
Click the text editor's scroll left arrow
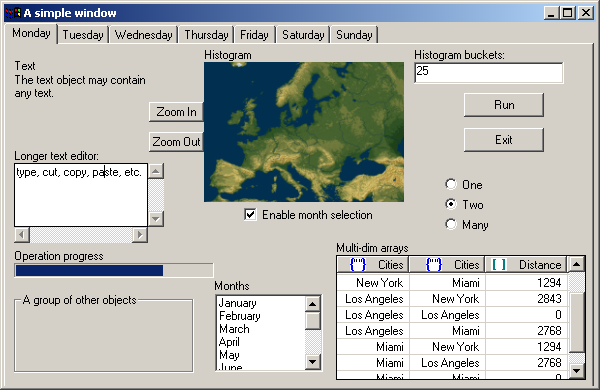click(x=22, y=235)
